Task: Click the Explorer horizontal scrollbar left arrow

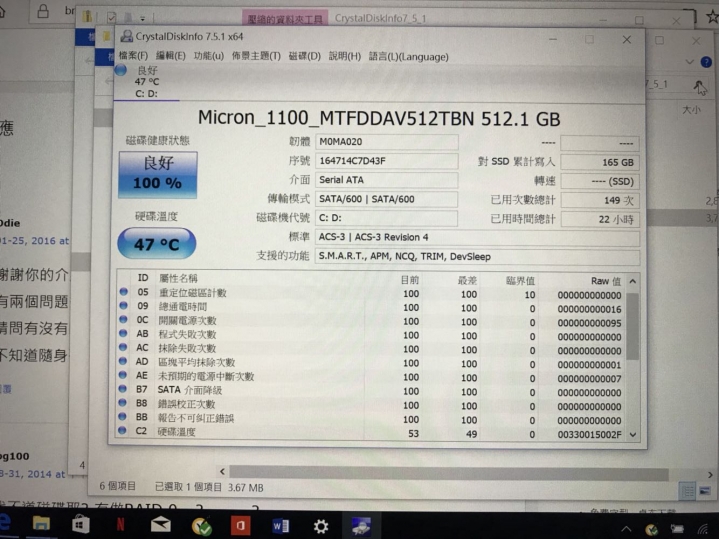Action: coord(222,472)
